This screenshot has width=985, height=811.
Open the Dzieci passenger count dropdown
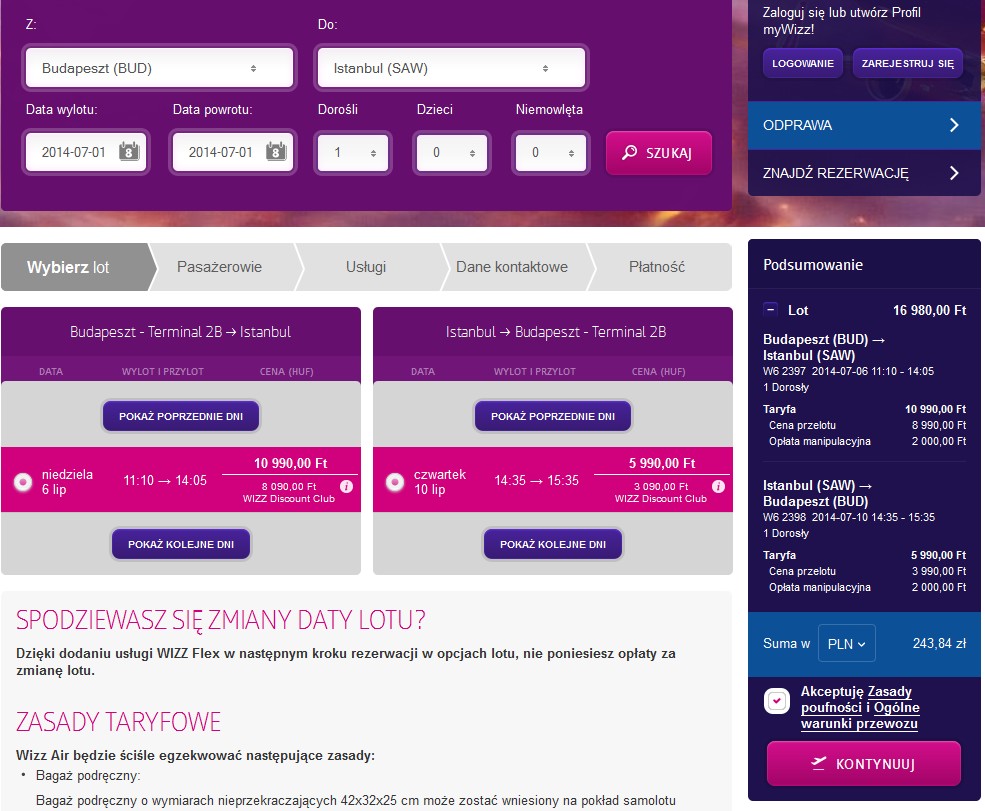pos(452,153)
